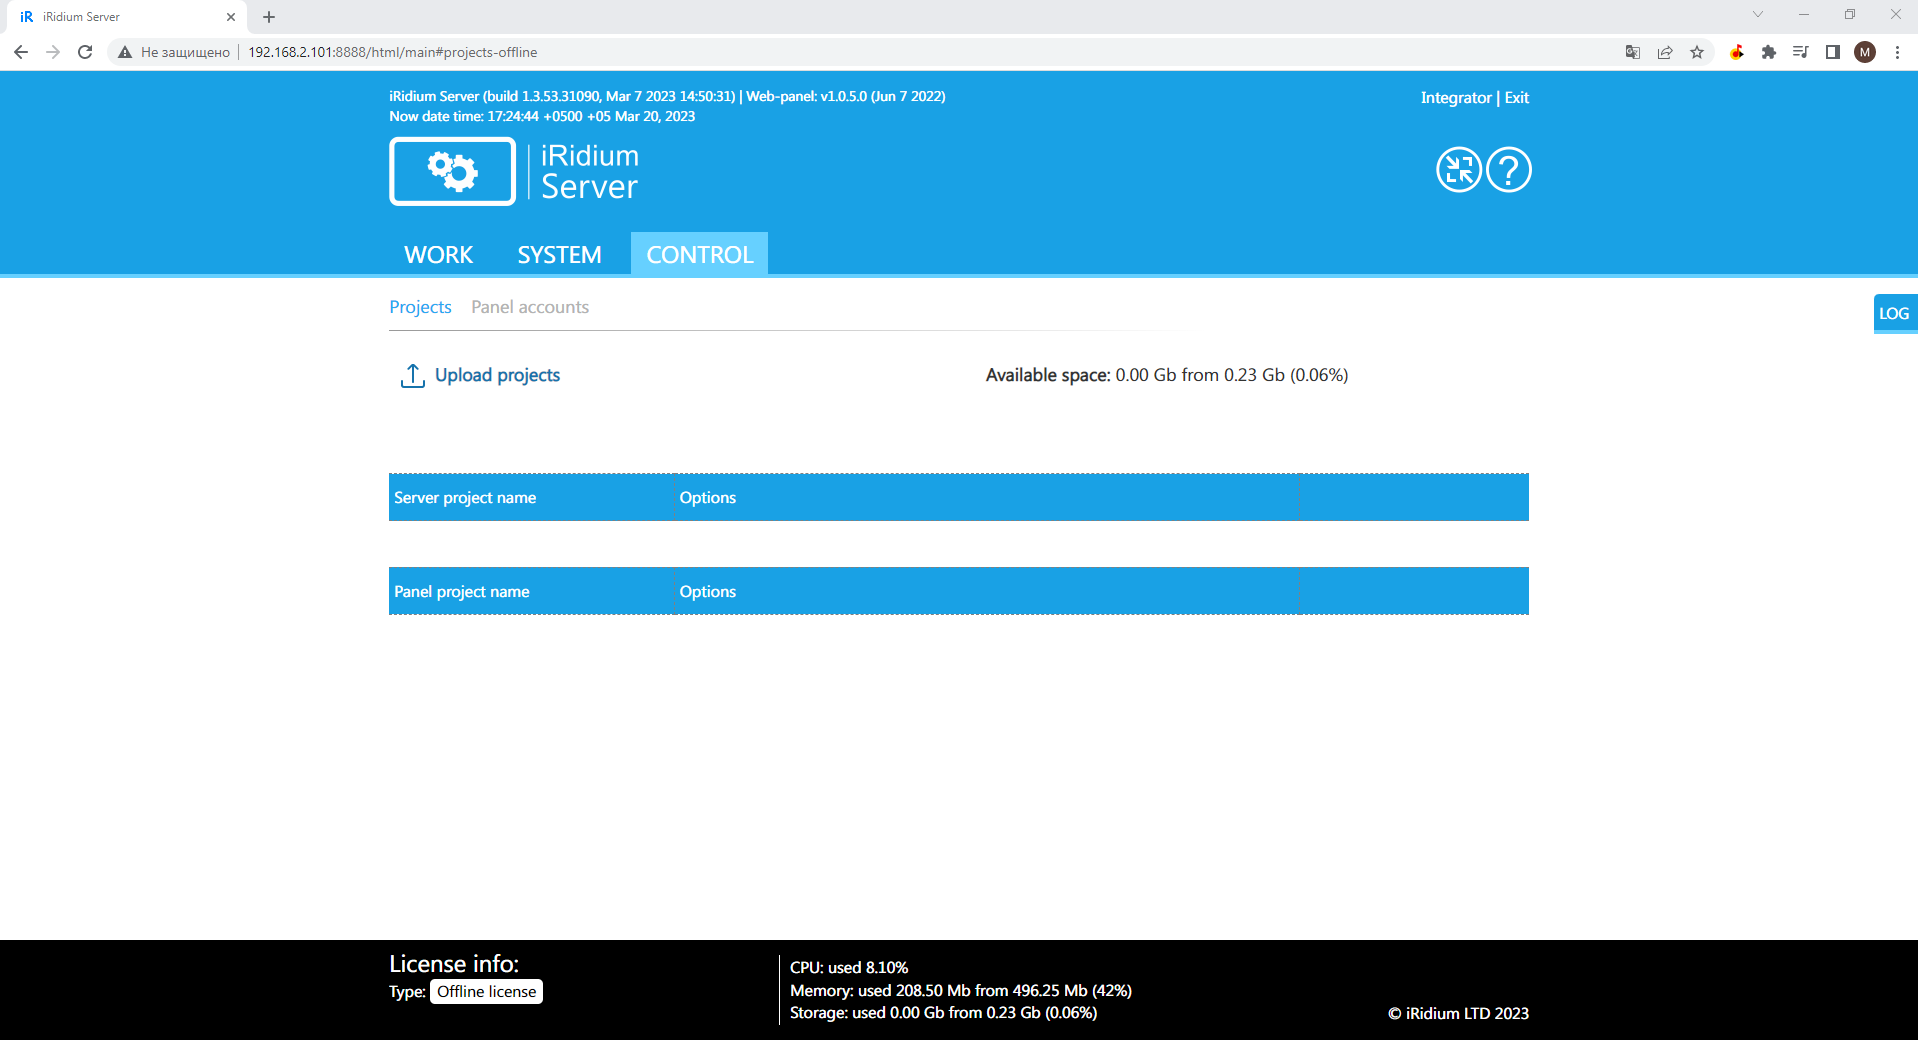The image size is (1918, 1040).
Task: Click the browser translate page icon
Action: point(1633,52)
